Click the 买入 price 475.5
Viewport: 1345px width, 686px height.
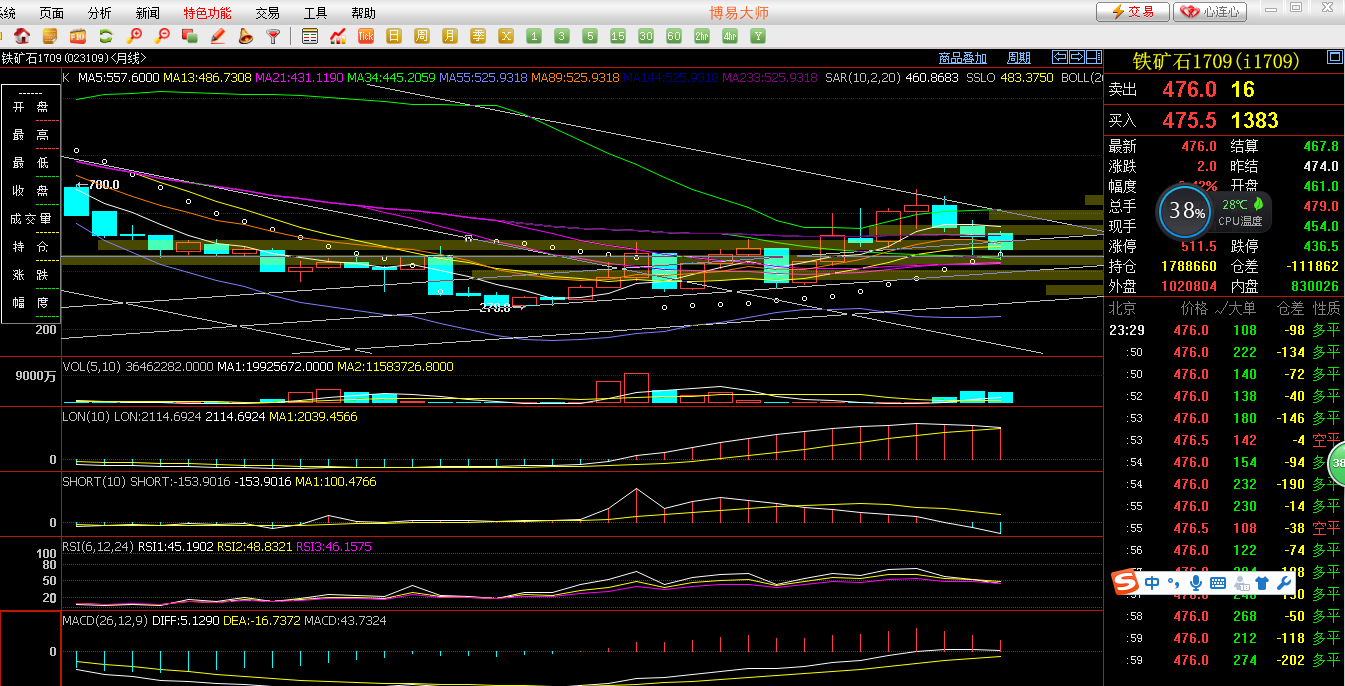[x=1189, y=120]
